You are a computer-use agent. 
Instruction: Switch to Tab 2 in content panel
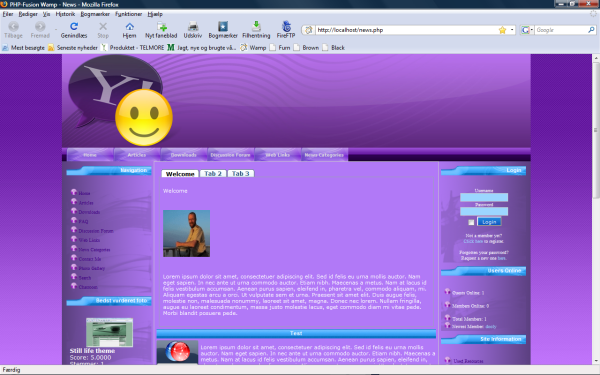(x=213, y=173)
